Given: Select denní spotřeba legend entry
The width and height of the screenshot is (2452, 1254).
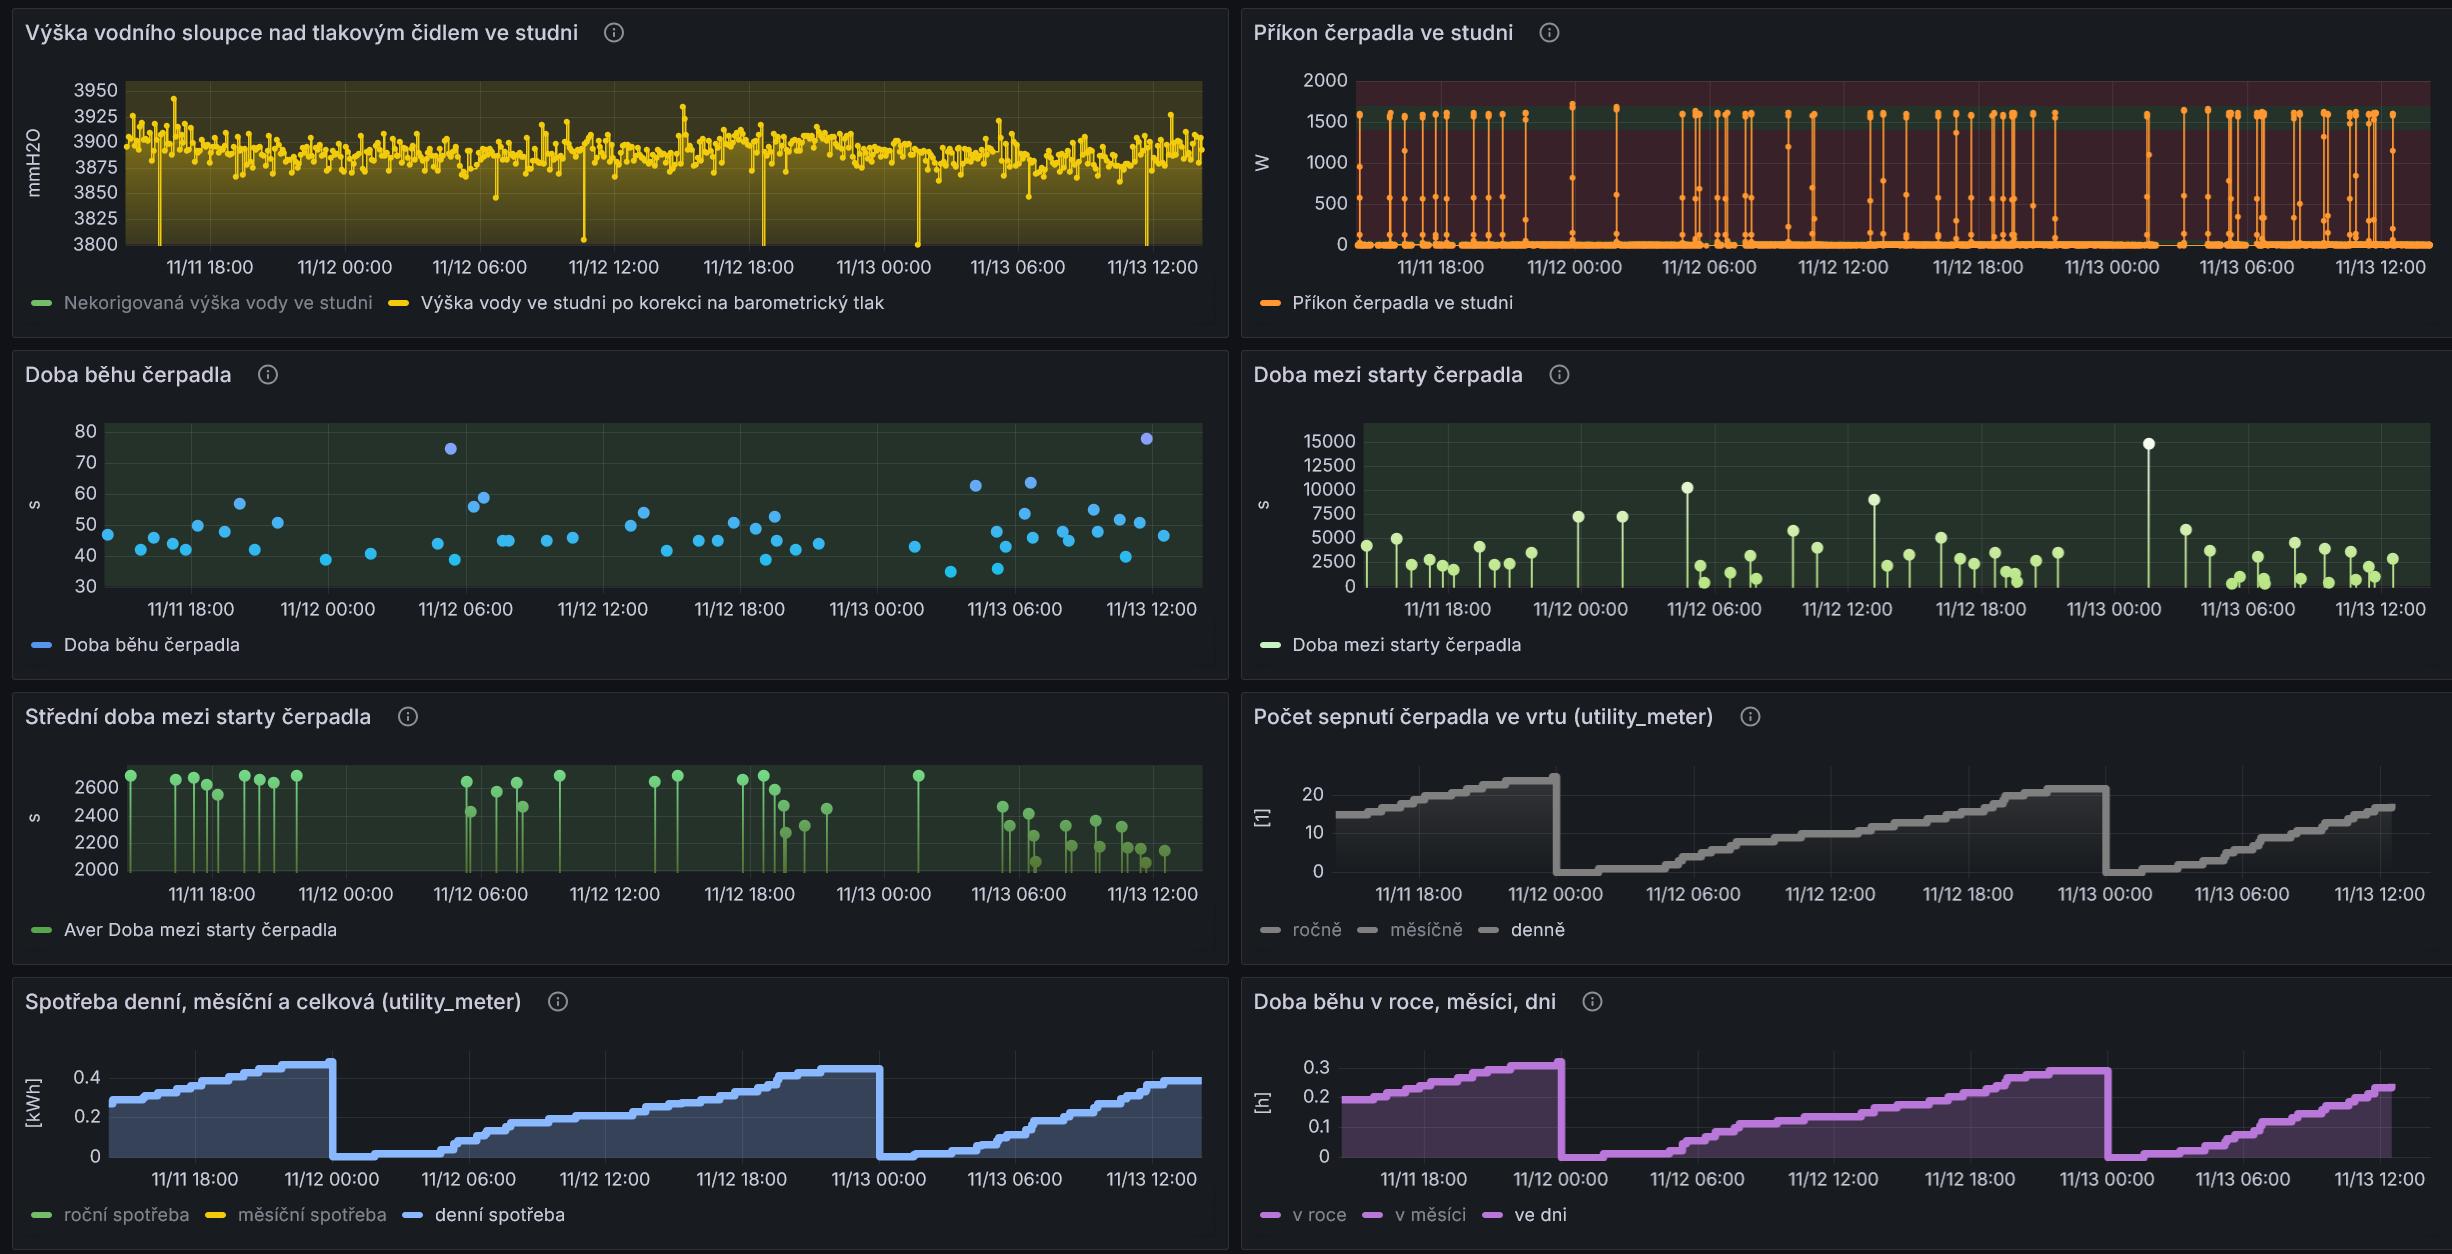Looking at the screenshot, I should (499, 1215).
